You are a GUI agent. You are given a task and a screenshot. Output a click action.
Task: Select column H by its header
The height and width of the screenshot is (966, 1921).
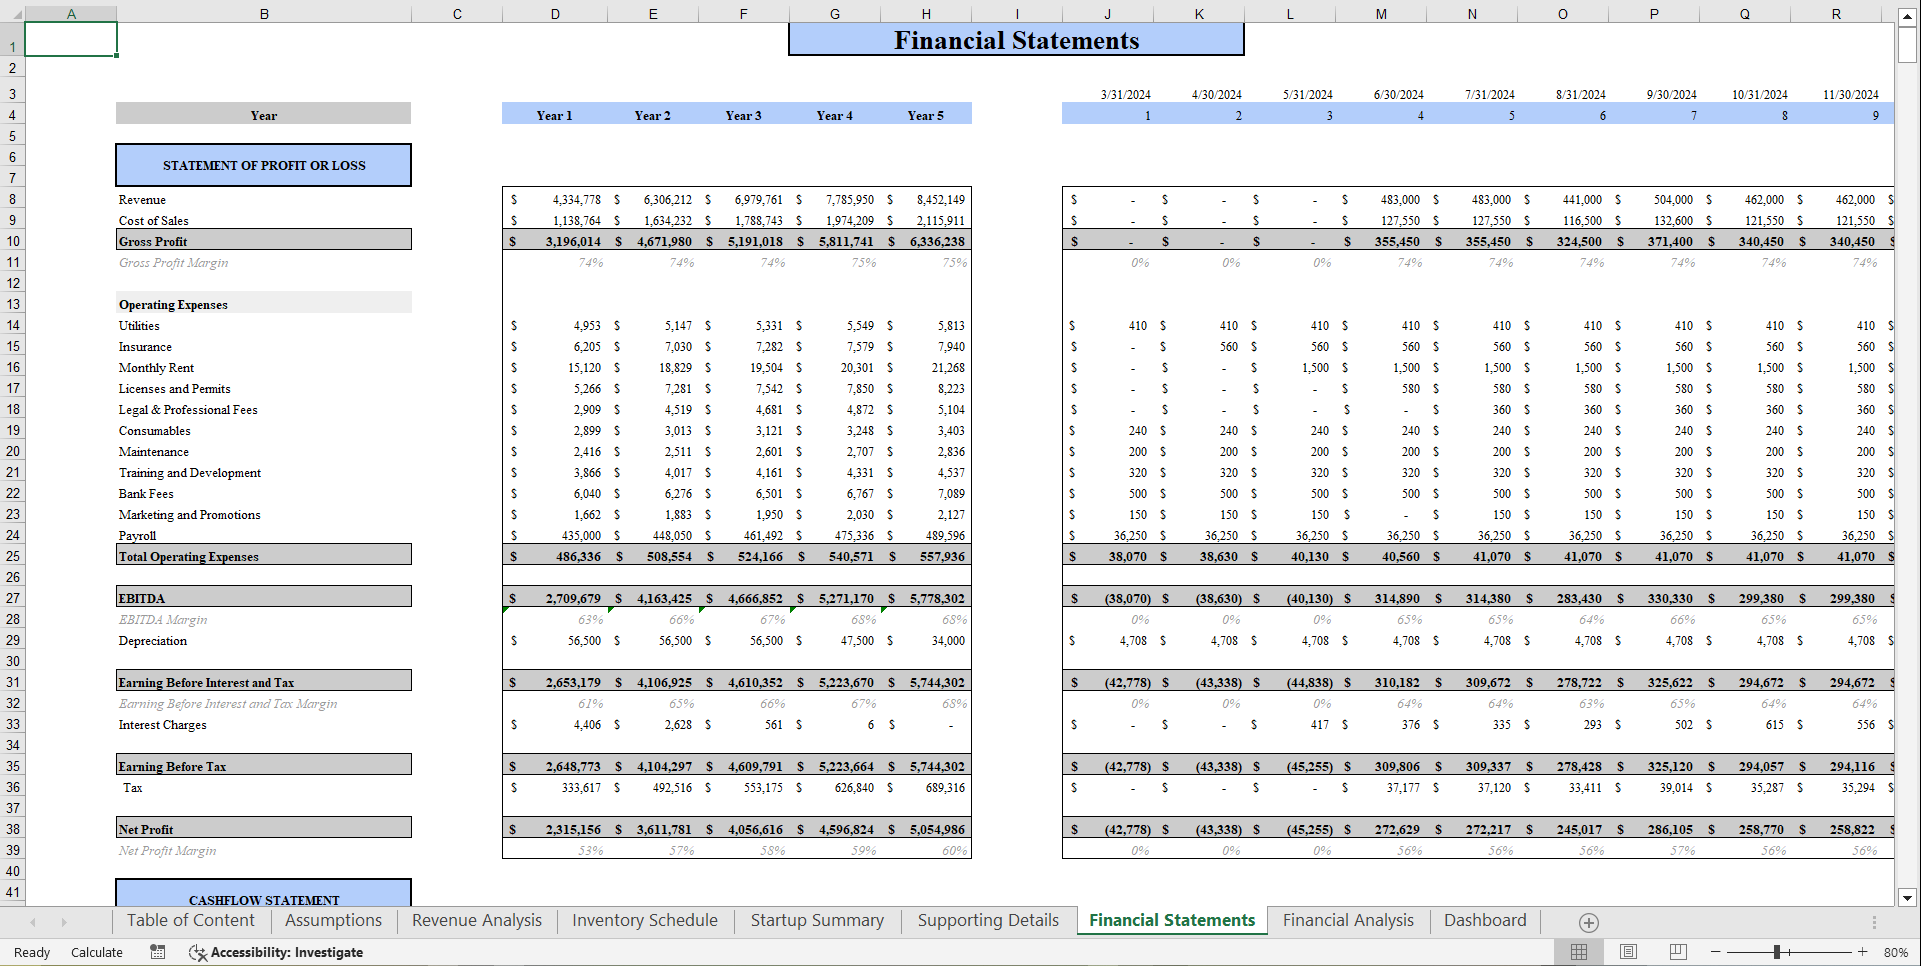pos(926,13)
